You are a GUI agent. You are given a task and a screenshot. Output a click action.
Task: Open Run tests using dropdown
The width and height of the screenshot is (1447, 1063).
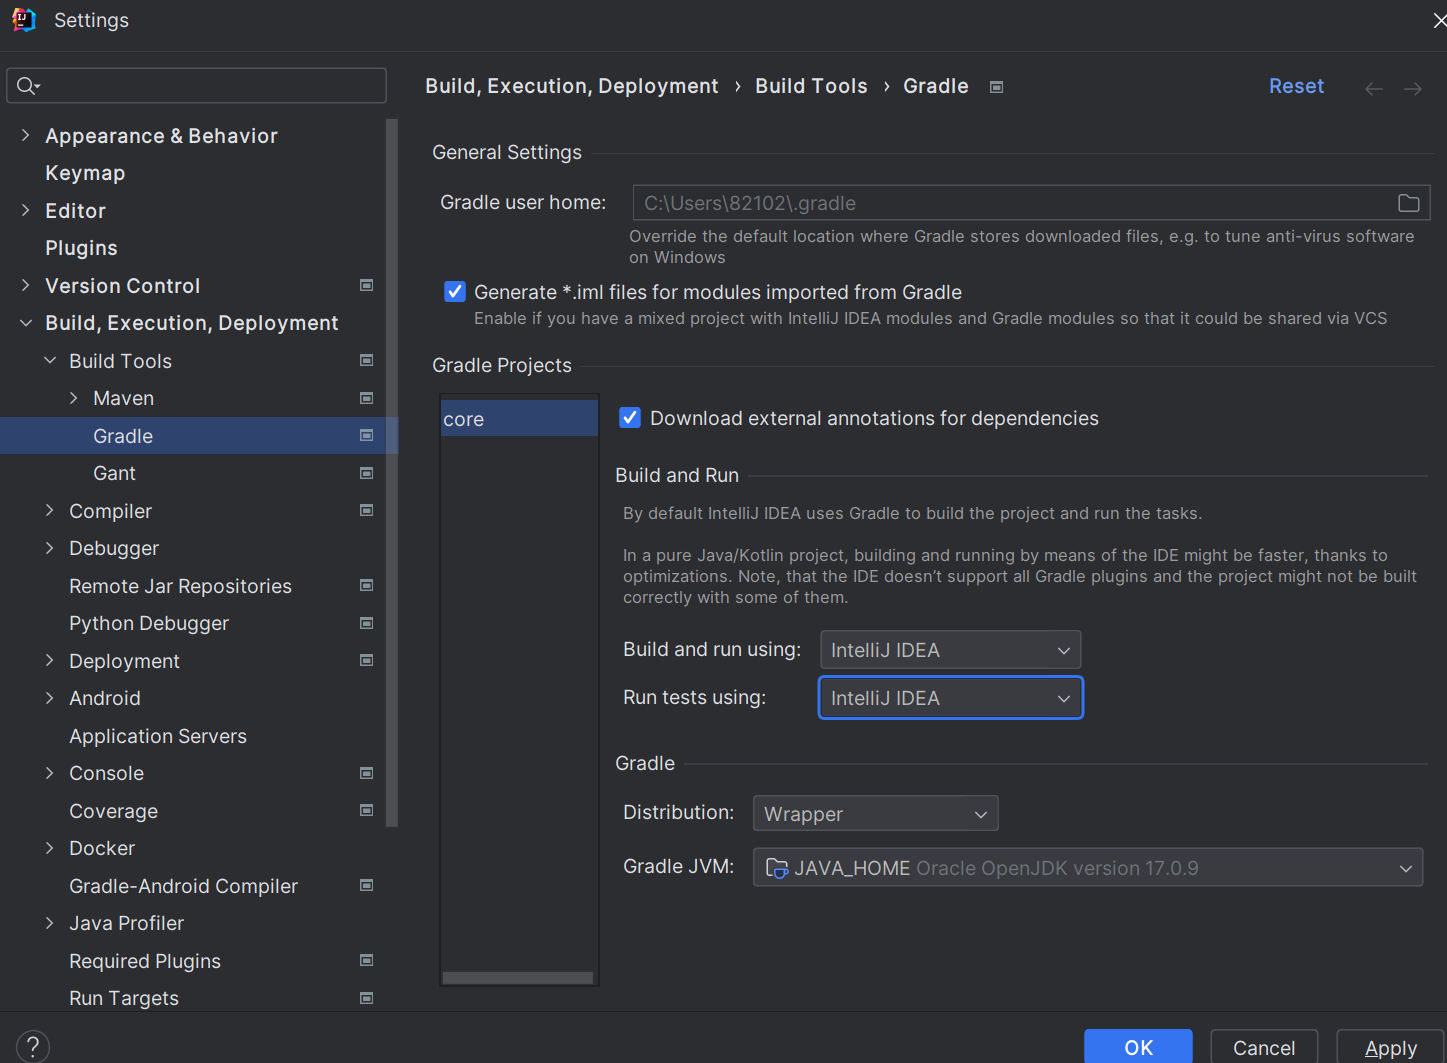pos(950,698)
